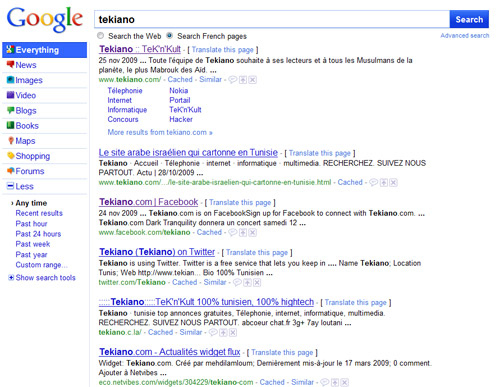Open Advanced search link

[x=465, y=36]
